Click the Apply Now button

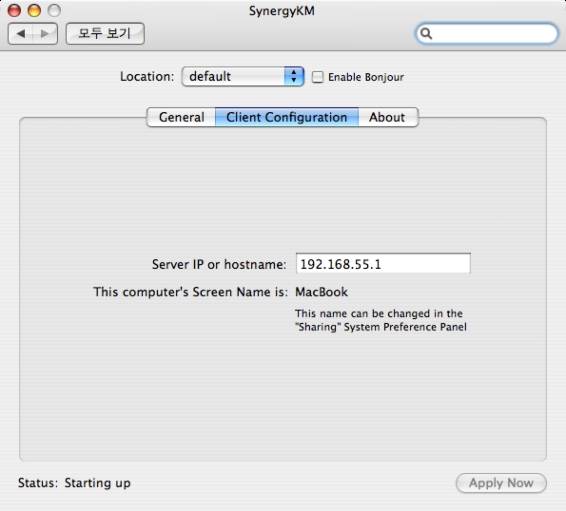[501, 483]
